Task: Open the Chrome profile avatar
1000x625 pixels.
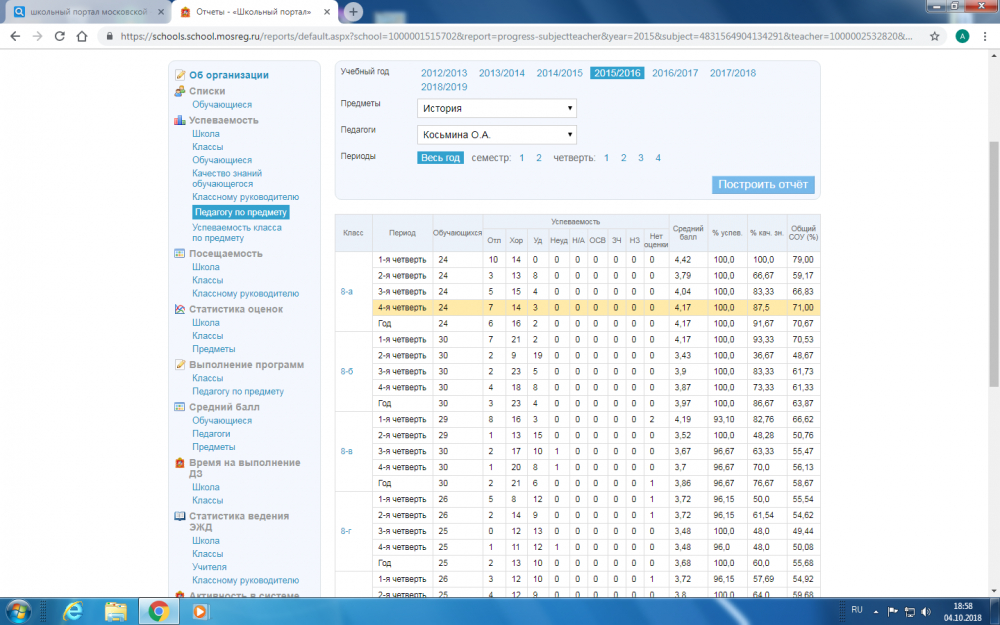Action: click(962, 36)
